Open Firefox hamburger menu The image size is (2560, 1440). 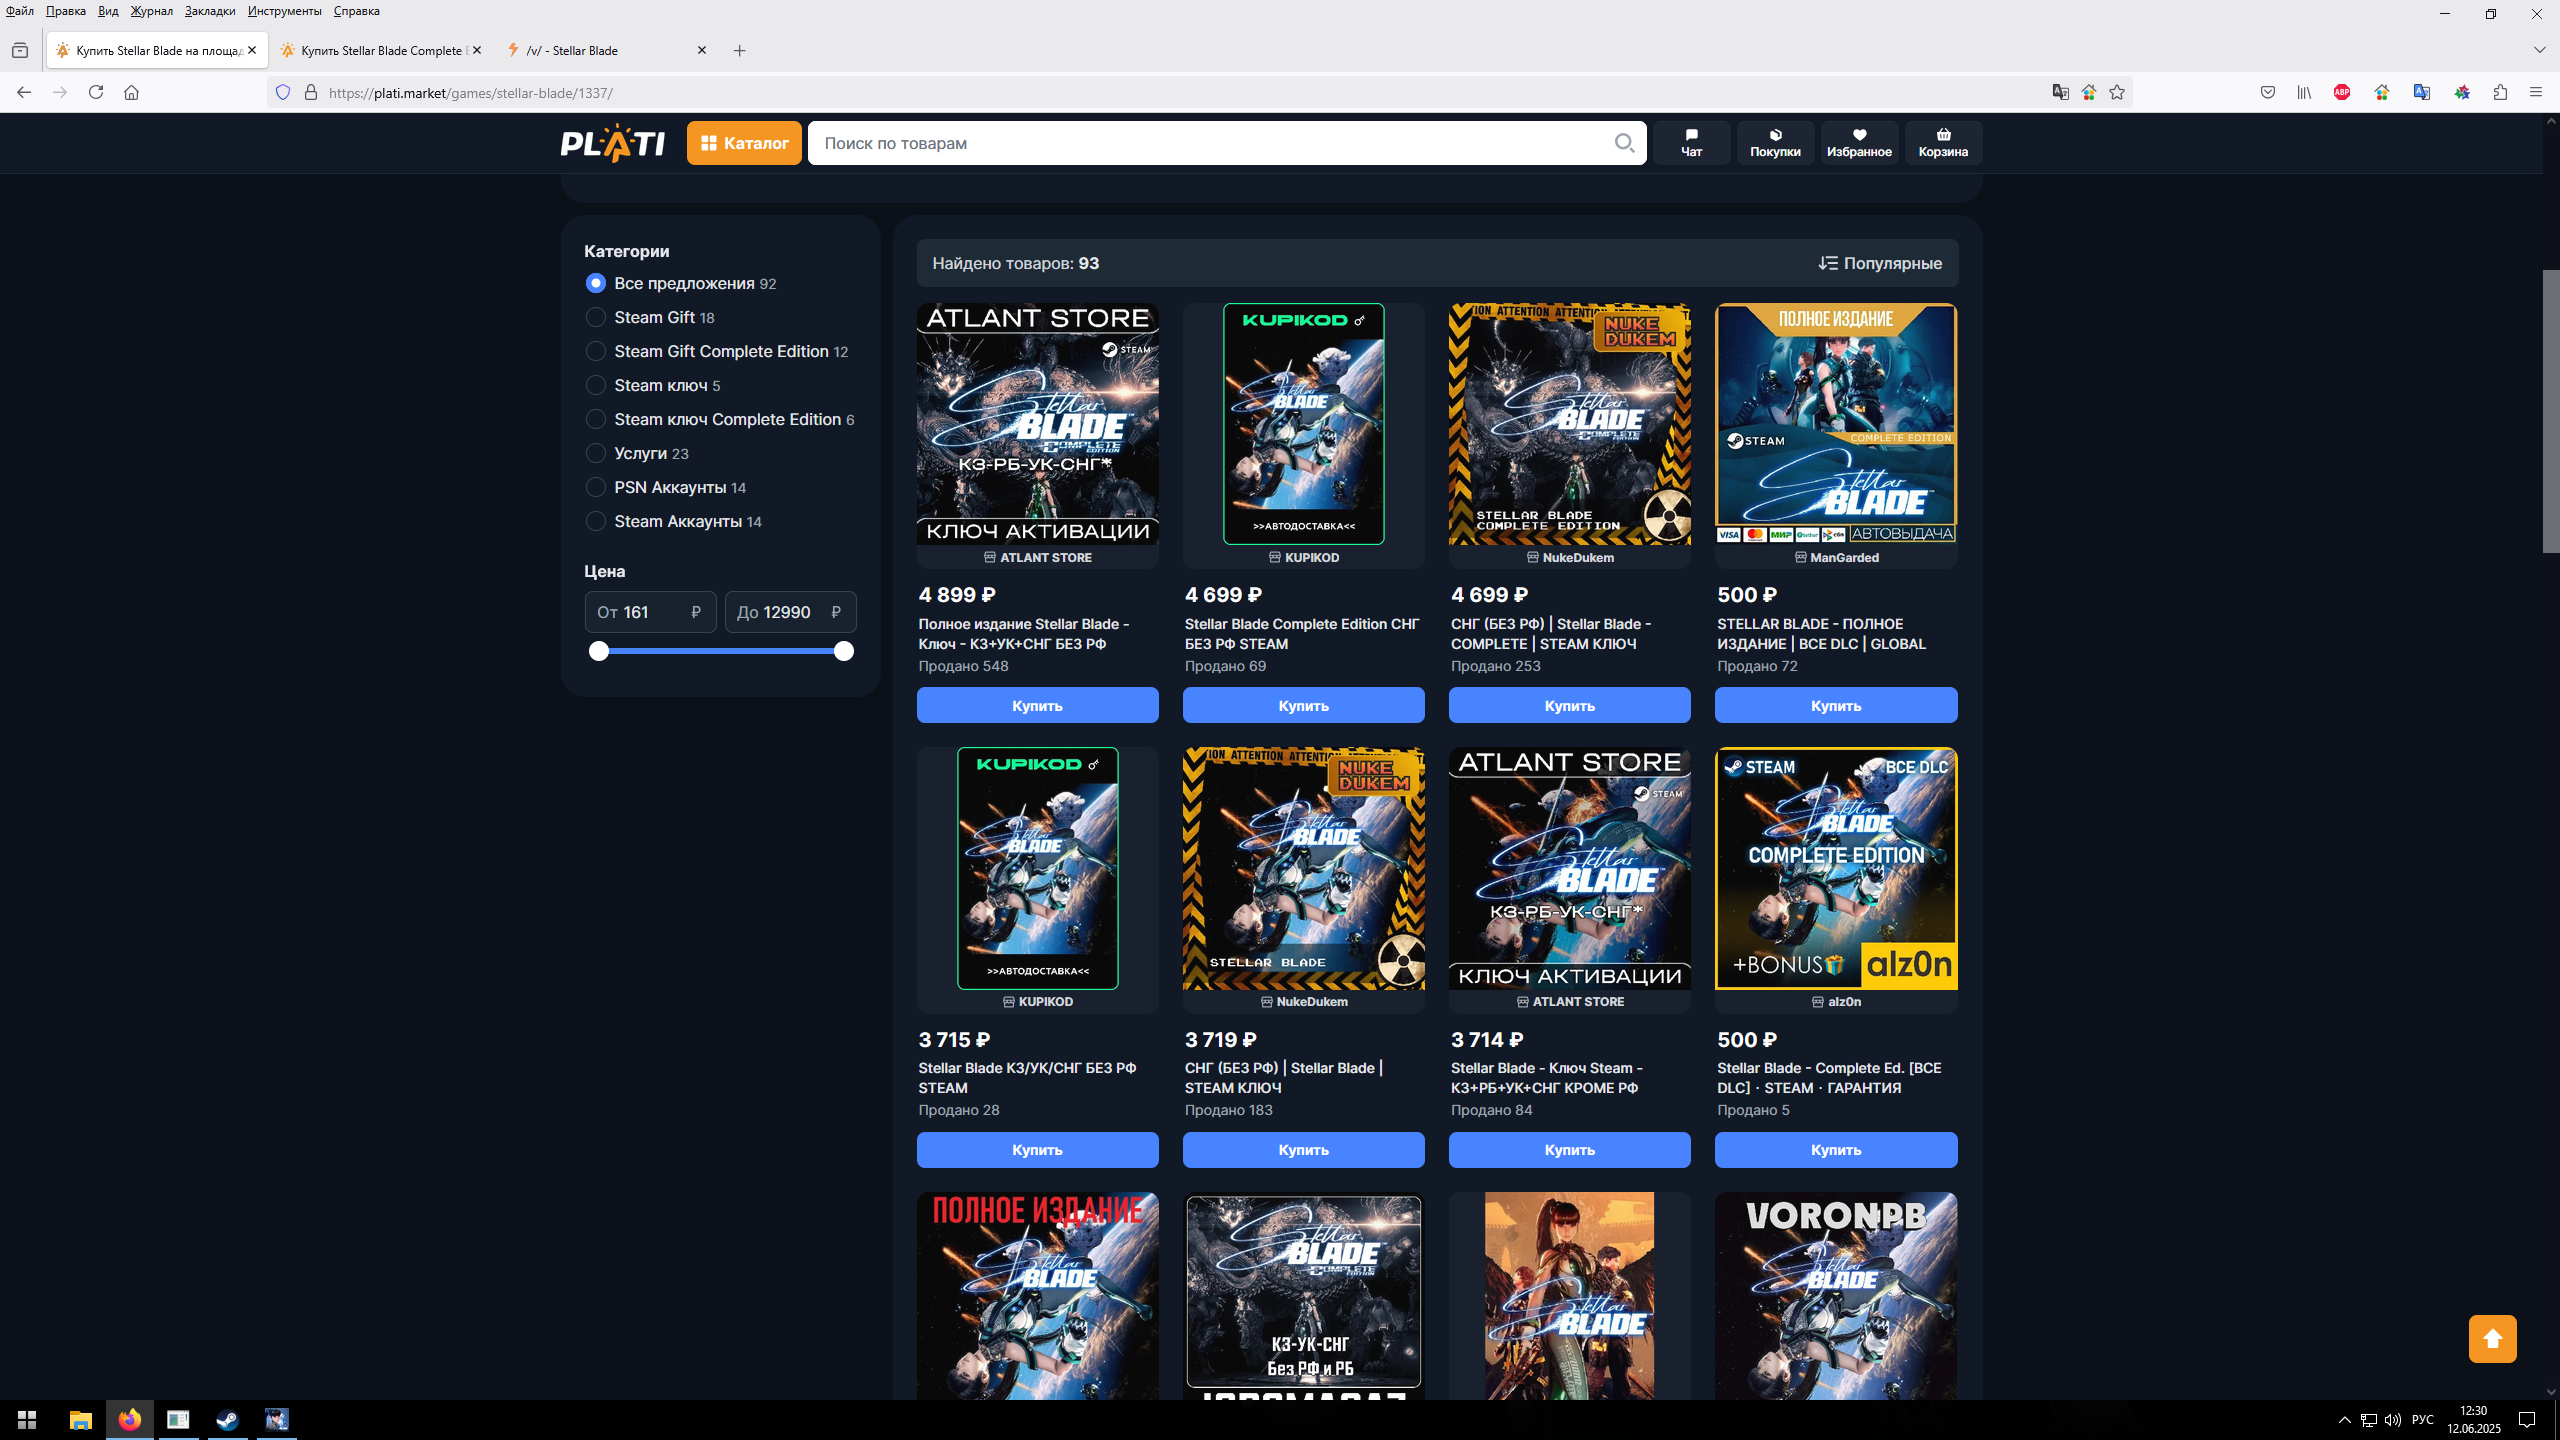2536,92
